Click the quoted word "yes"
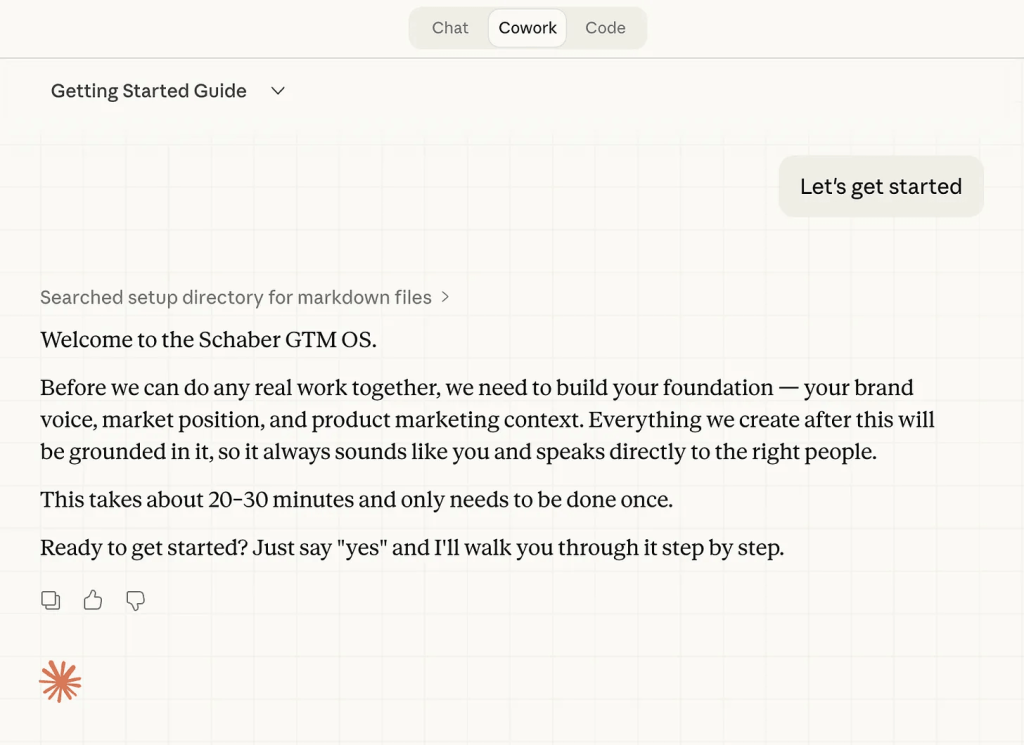1024x745 pixels. (x=365, y=548)
